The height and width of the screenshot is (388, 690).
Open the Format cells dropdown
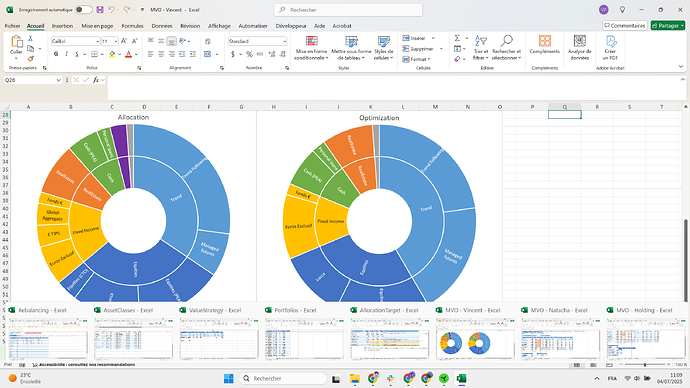[416, 59]
